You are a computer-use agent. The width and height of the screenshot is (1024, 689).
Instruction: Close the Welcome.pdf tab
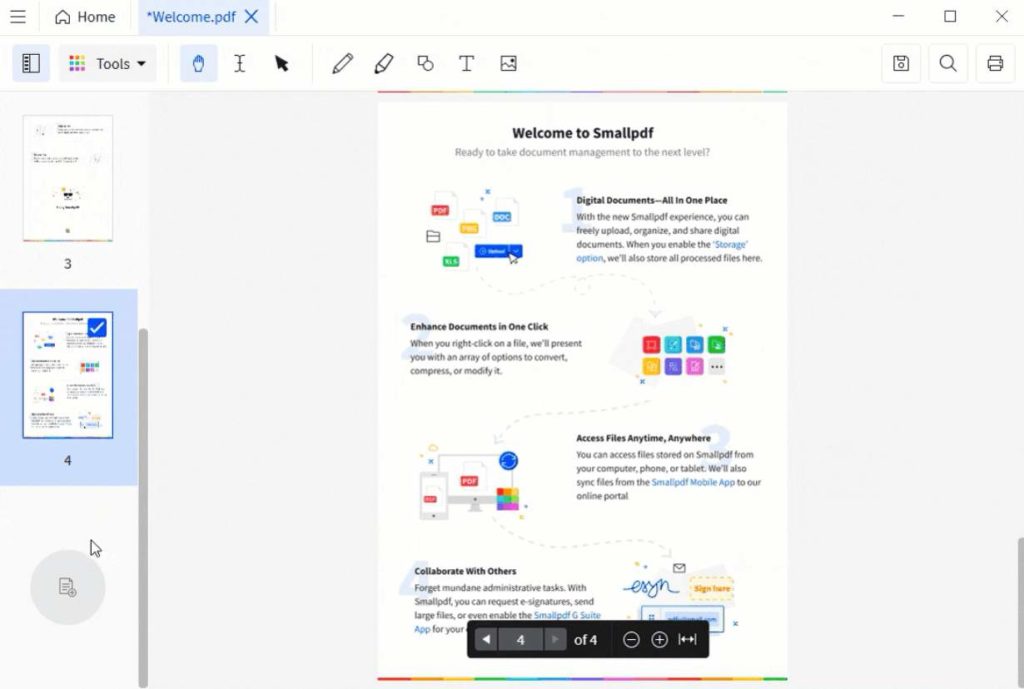[251, 17]
